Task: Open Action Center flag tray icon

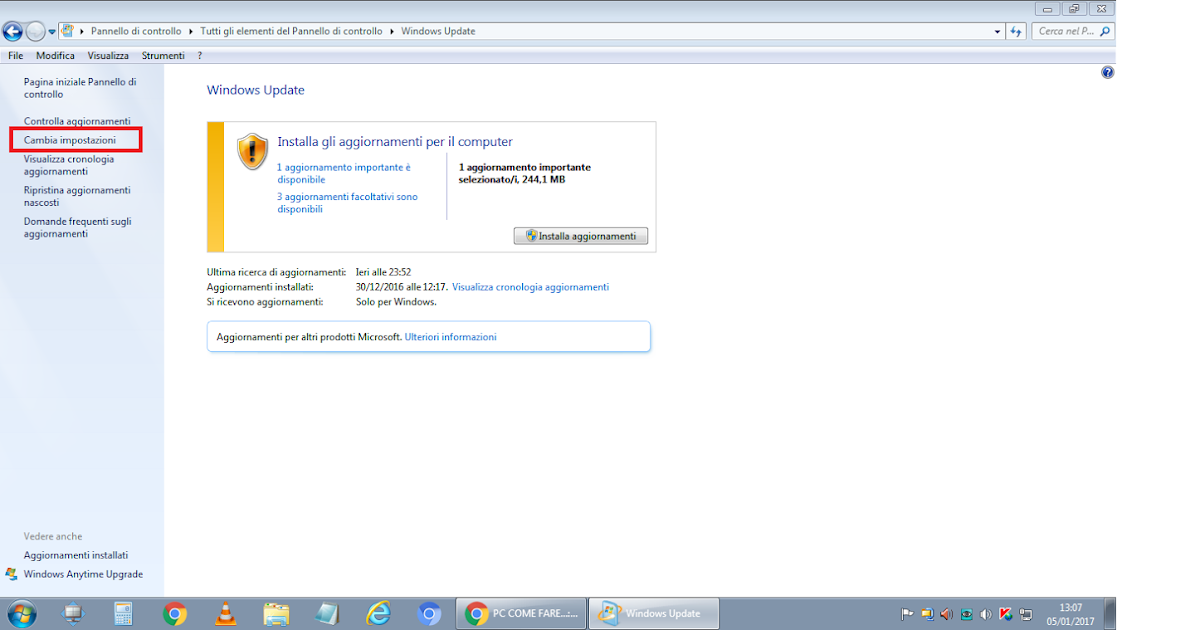Action: [x=907, y=614]
